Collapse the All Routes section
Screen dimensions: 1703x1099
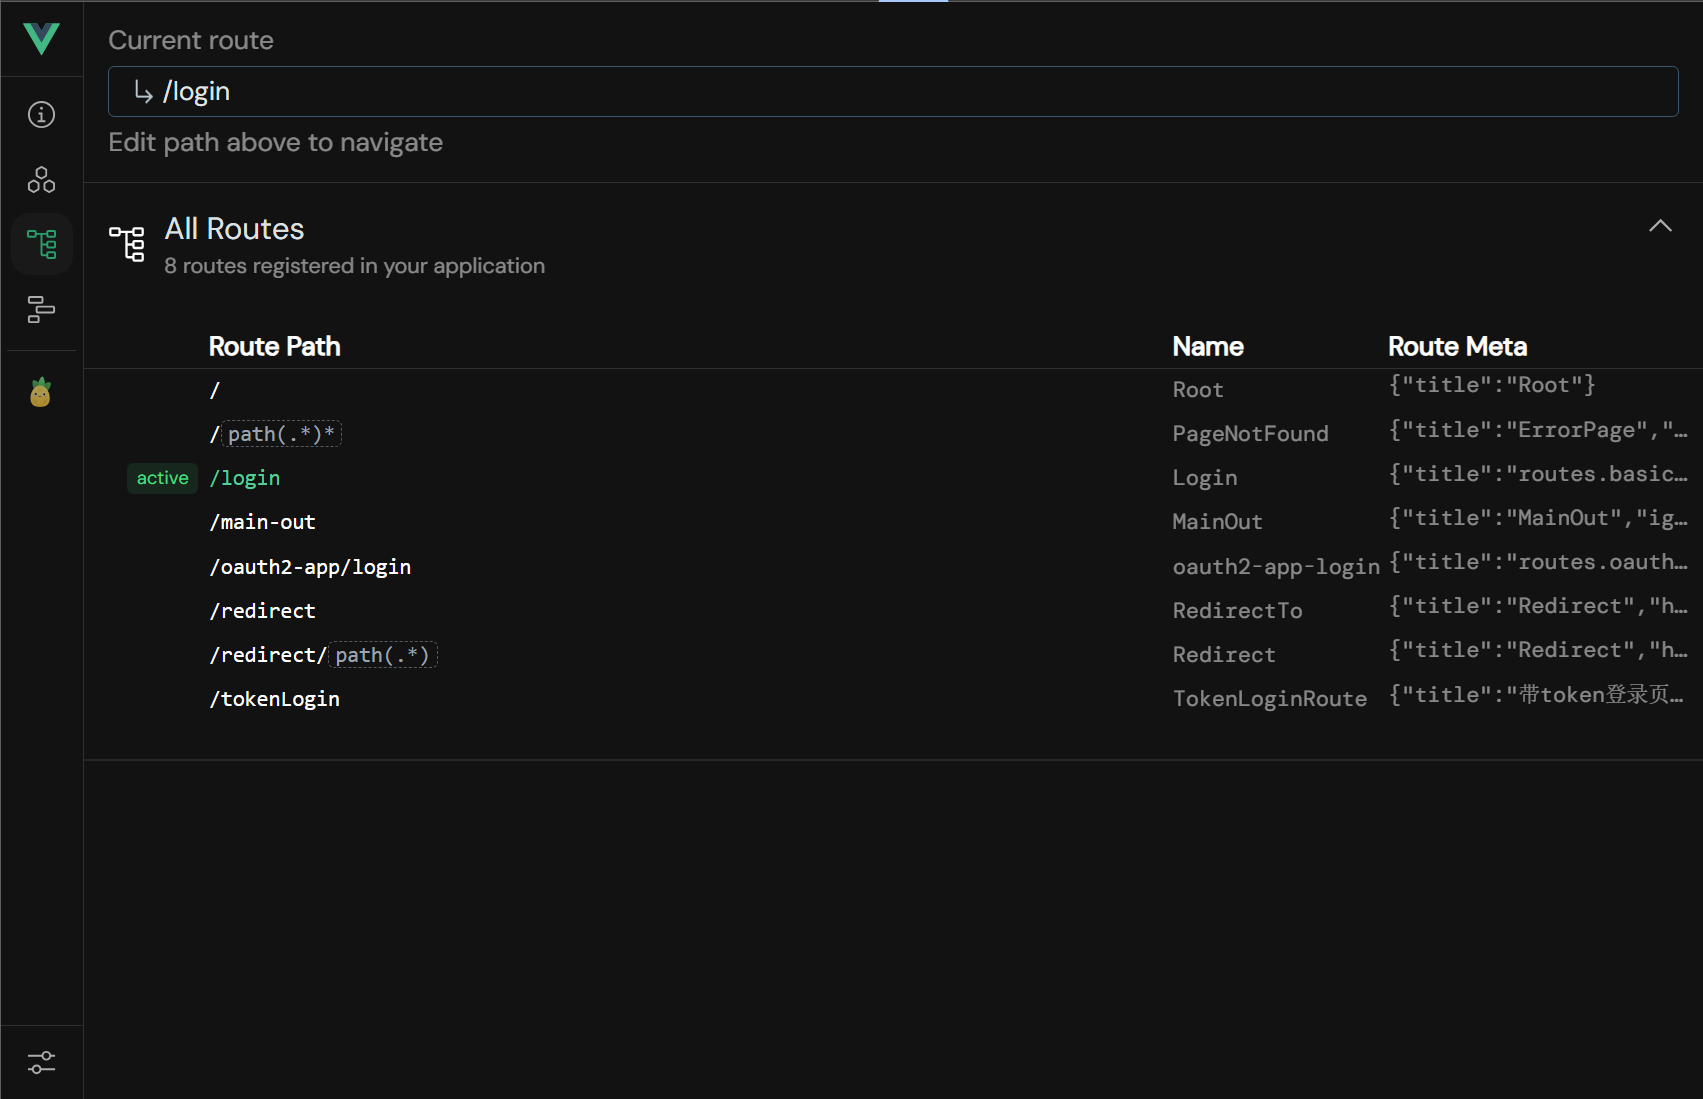coord(1660,226)
